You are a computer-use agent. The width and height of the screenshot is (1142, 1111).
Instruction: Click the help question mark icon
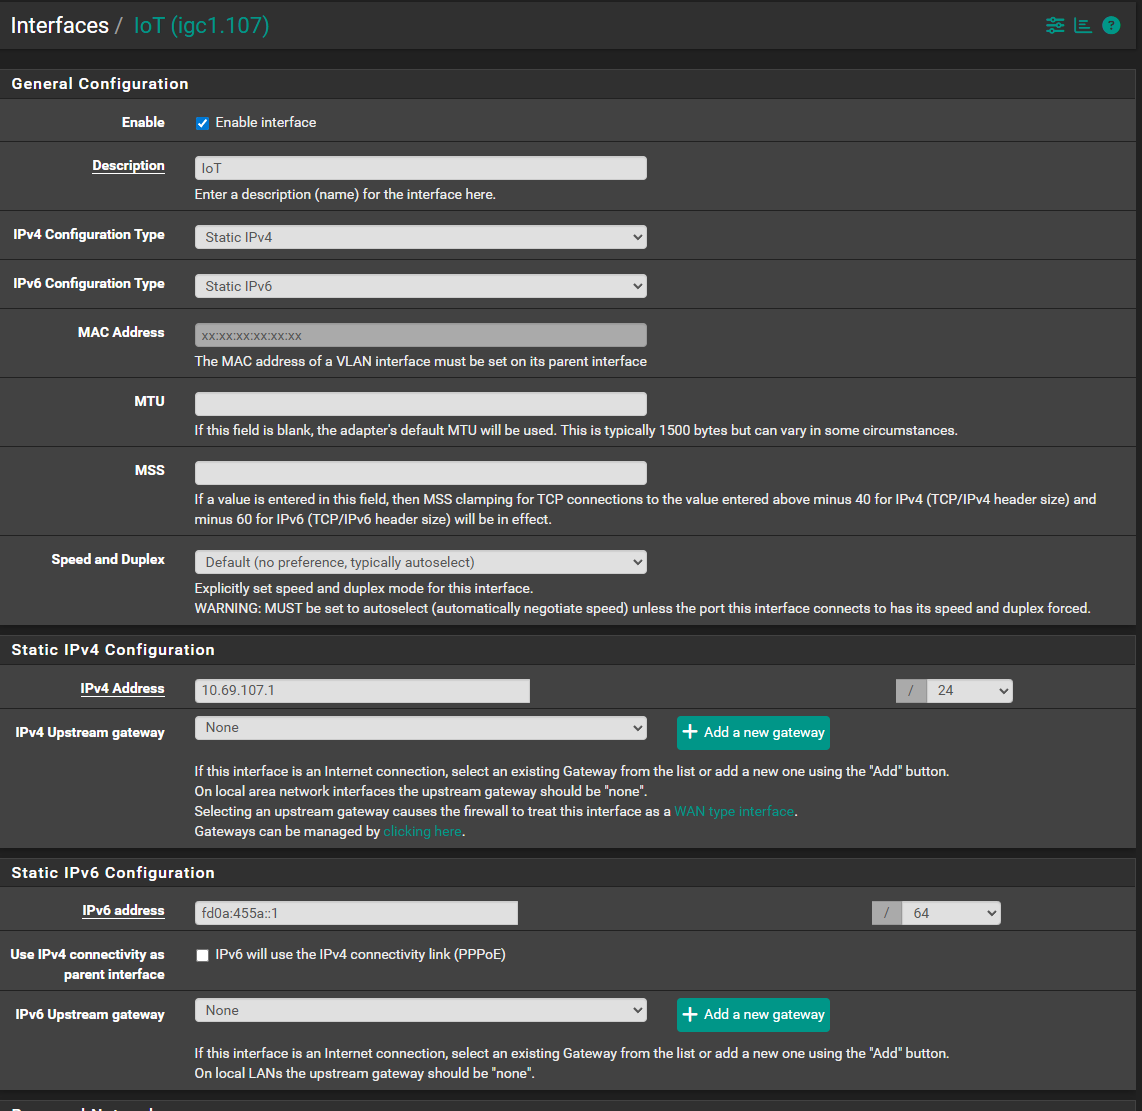click(1111, 26)
